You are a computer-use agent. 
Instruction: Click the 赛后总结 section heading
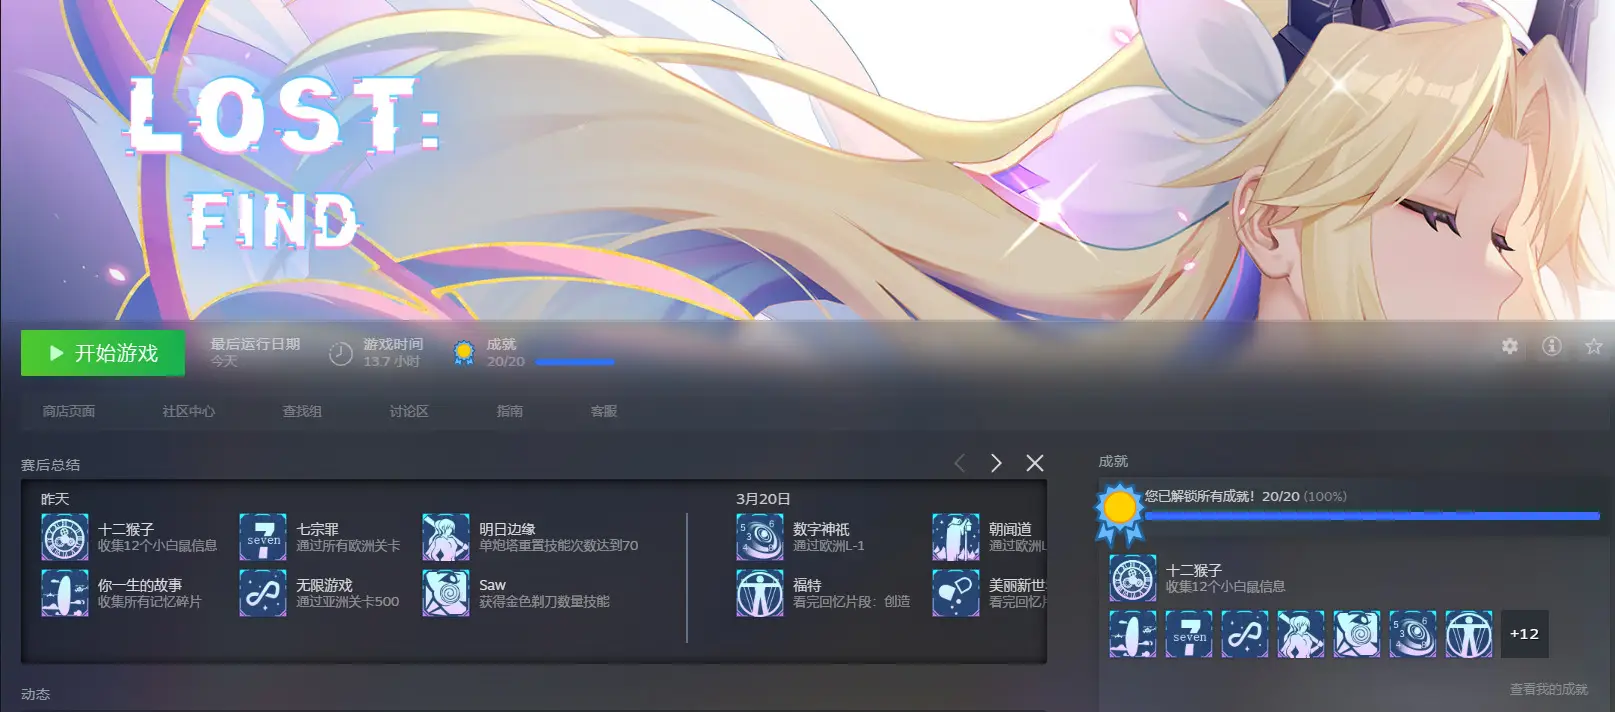pyautogui.click(x=51, y=465)
